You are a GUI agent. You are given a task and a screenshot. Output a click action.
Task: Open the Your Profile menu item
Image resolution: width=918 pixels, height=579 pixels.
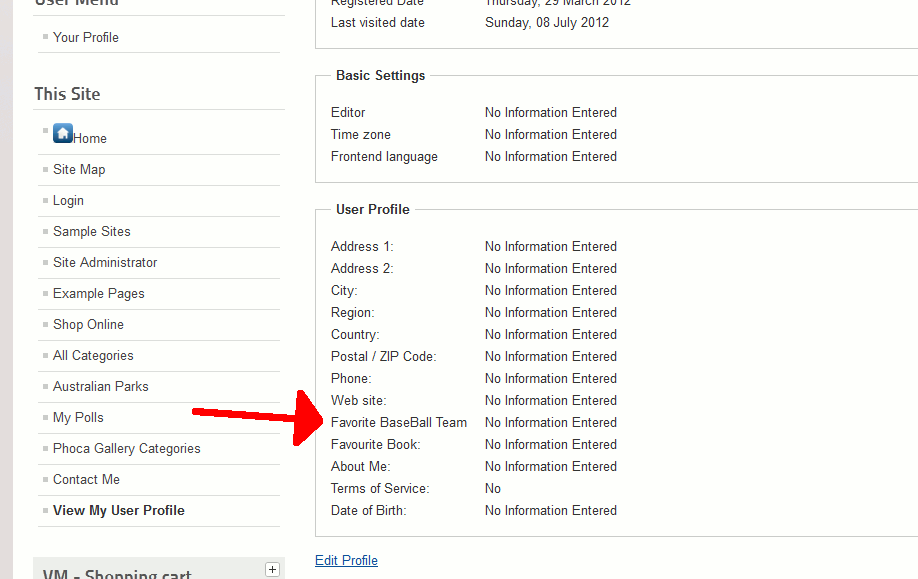pyautogui.click(x=85, y=37)
